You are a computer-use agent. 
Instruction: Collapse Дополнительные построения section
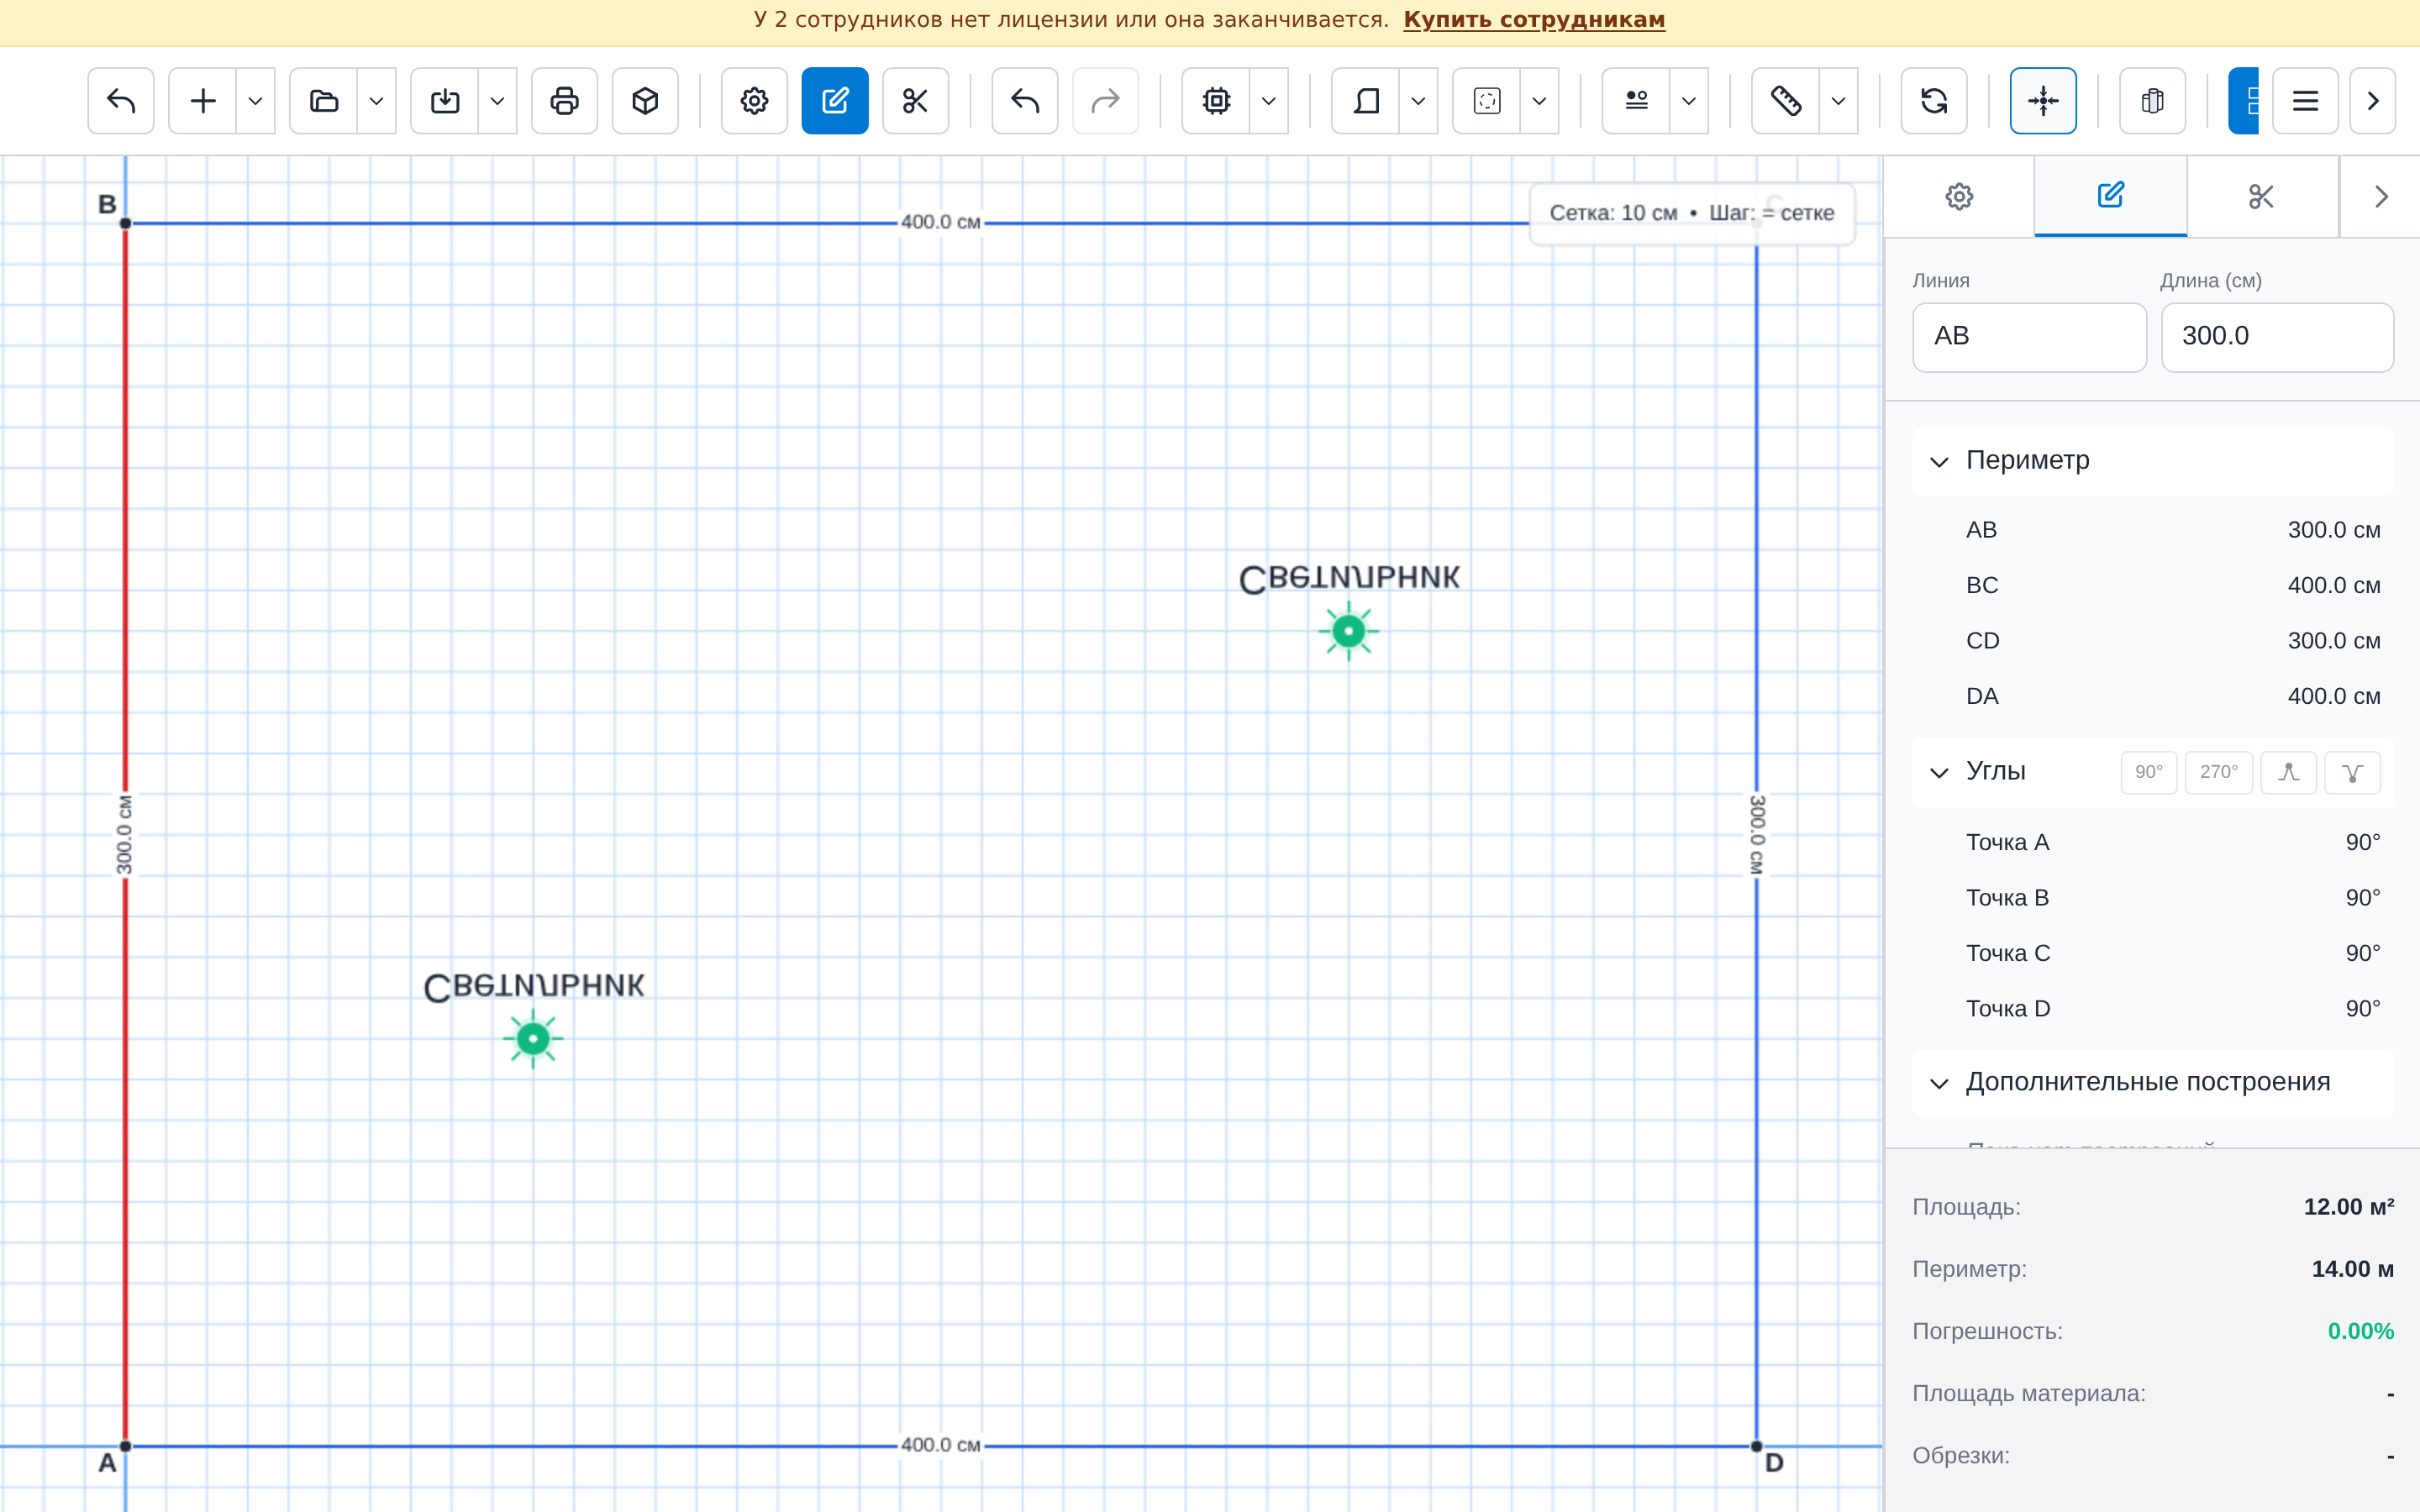point(2153,1083)
